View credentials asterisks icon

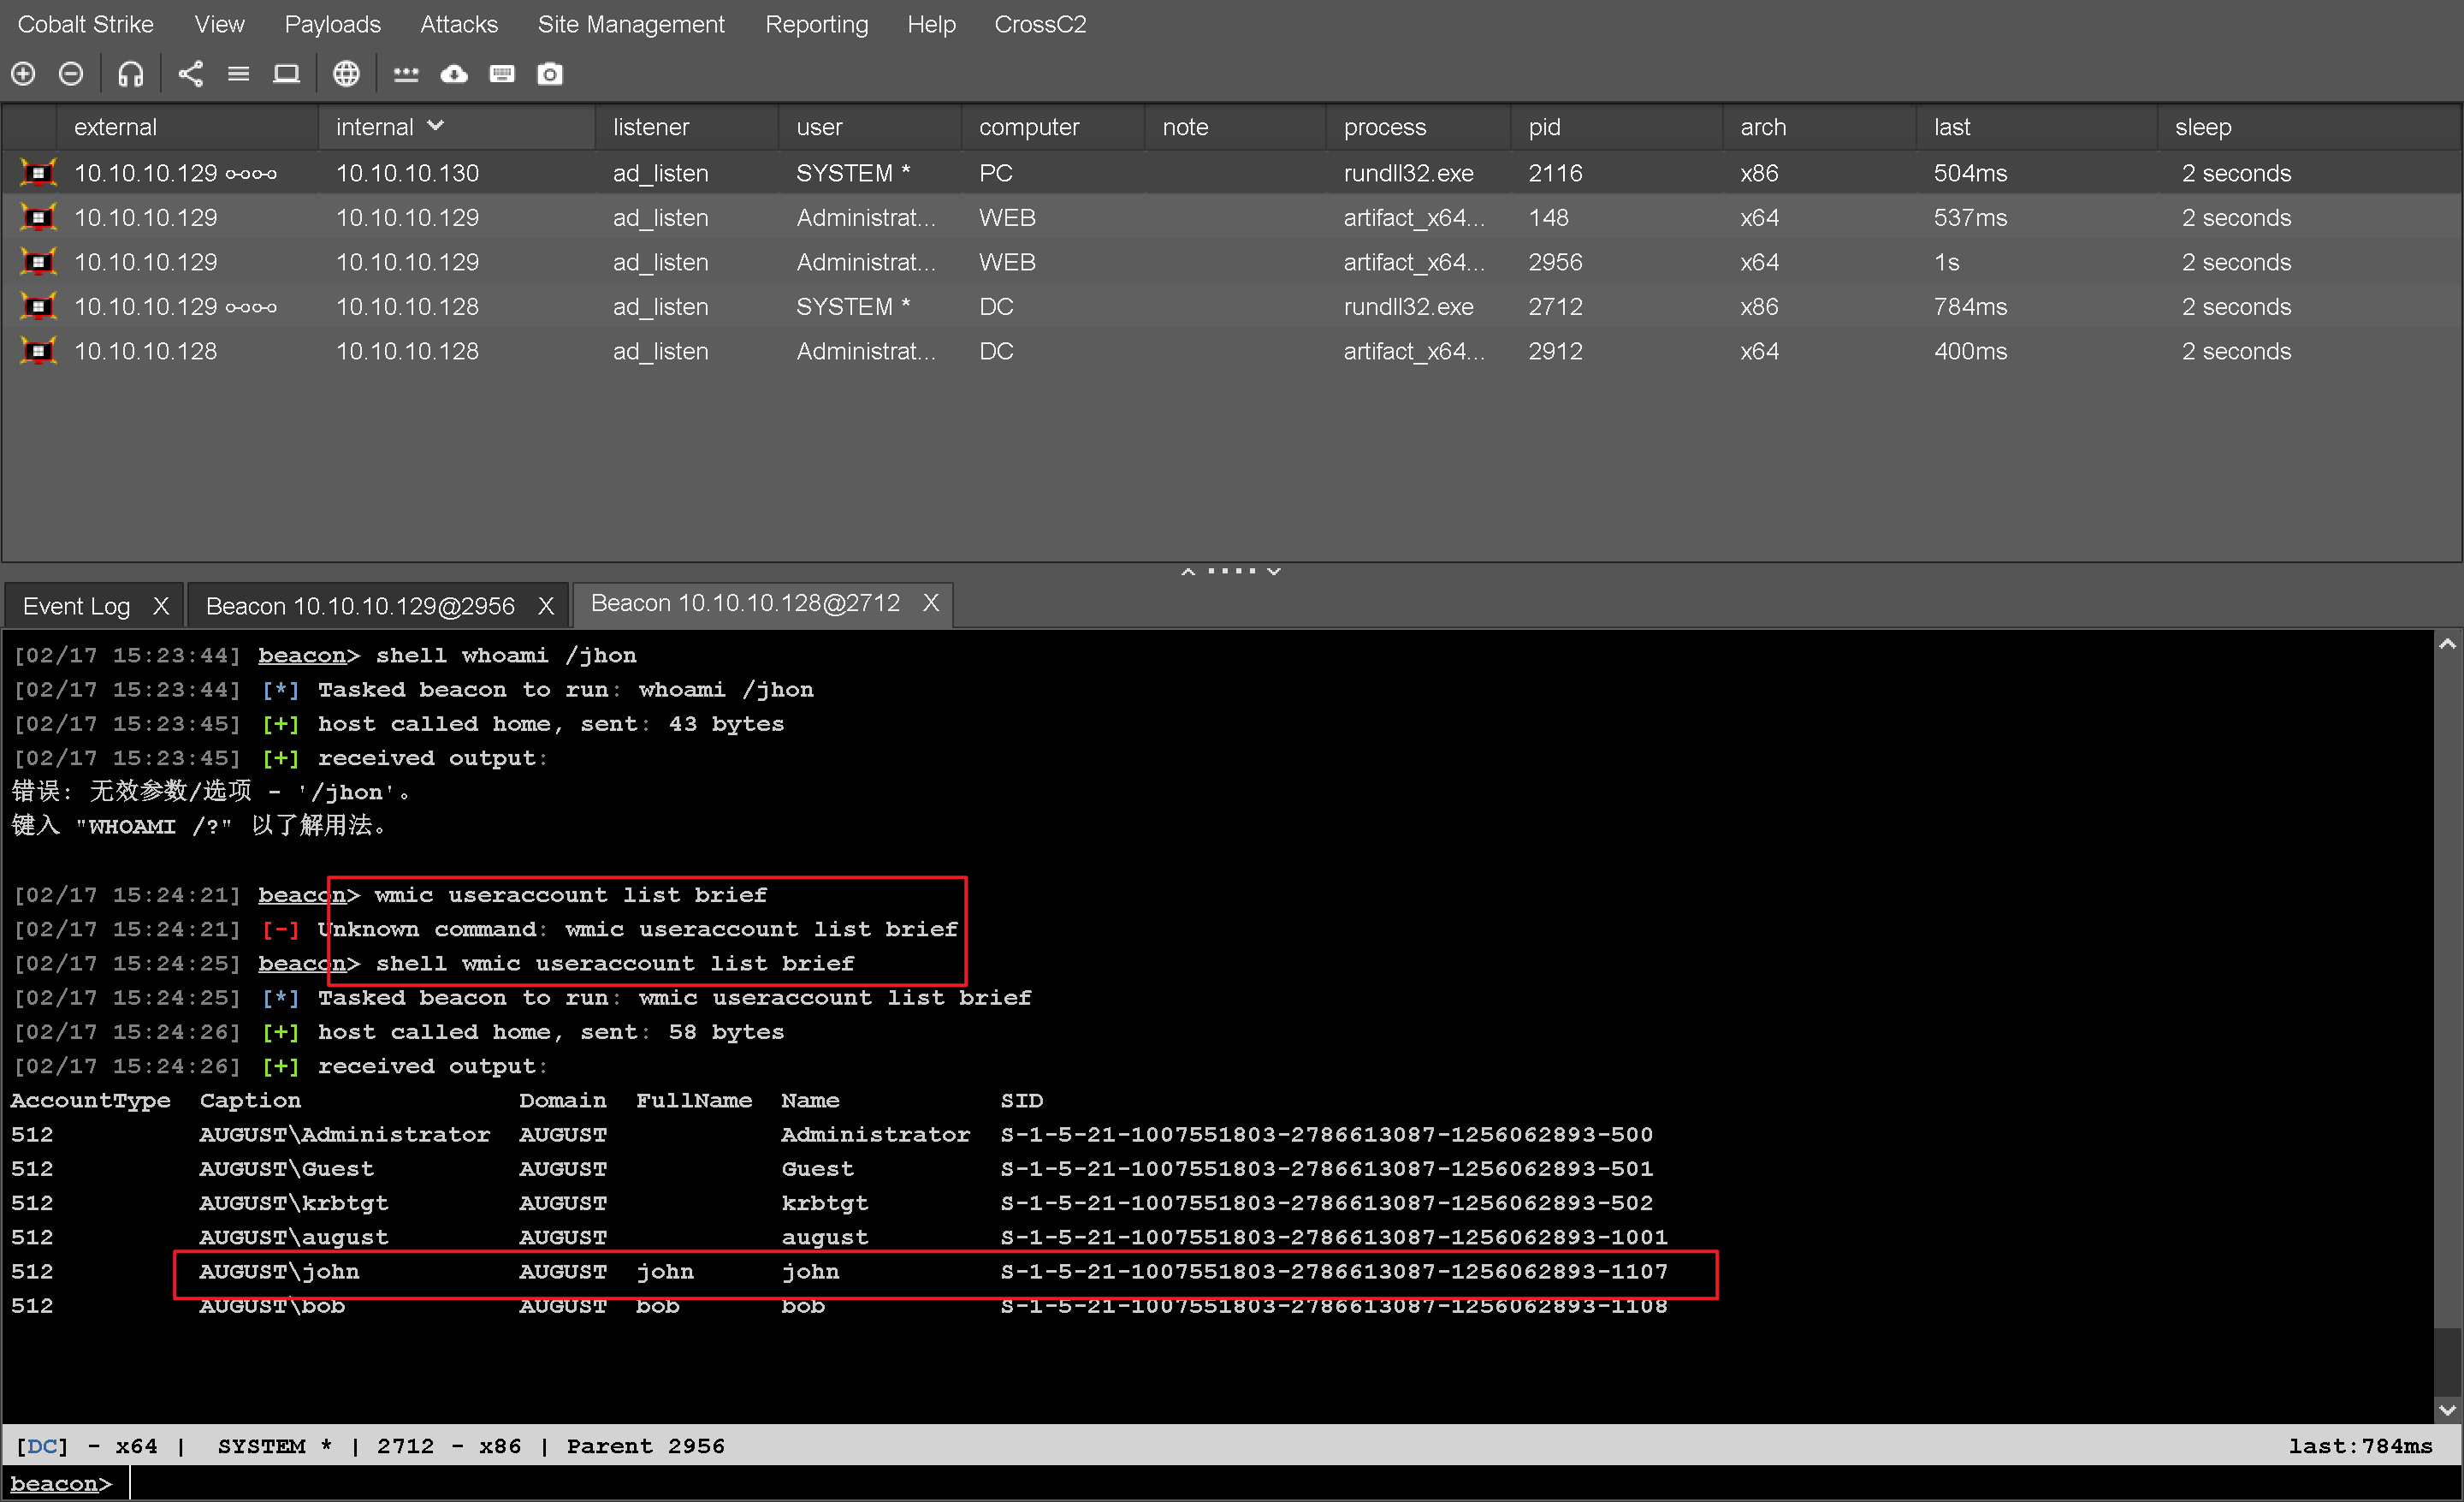point(406,74)
